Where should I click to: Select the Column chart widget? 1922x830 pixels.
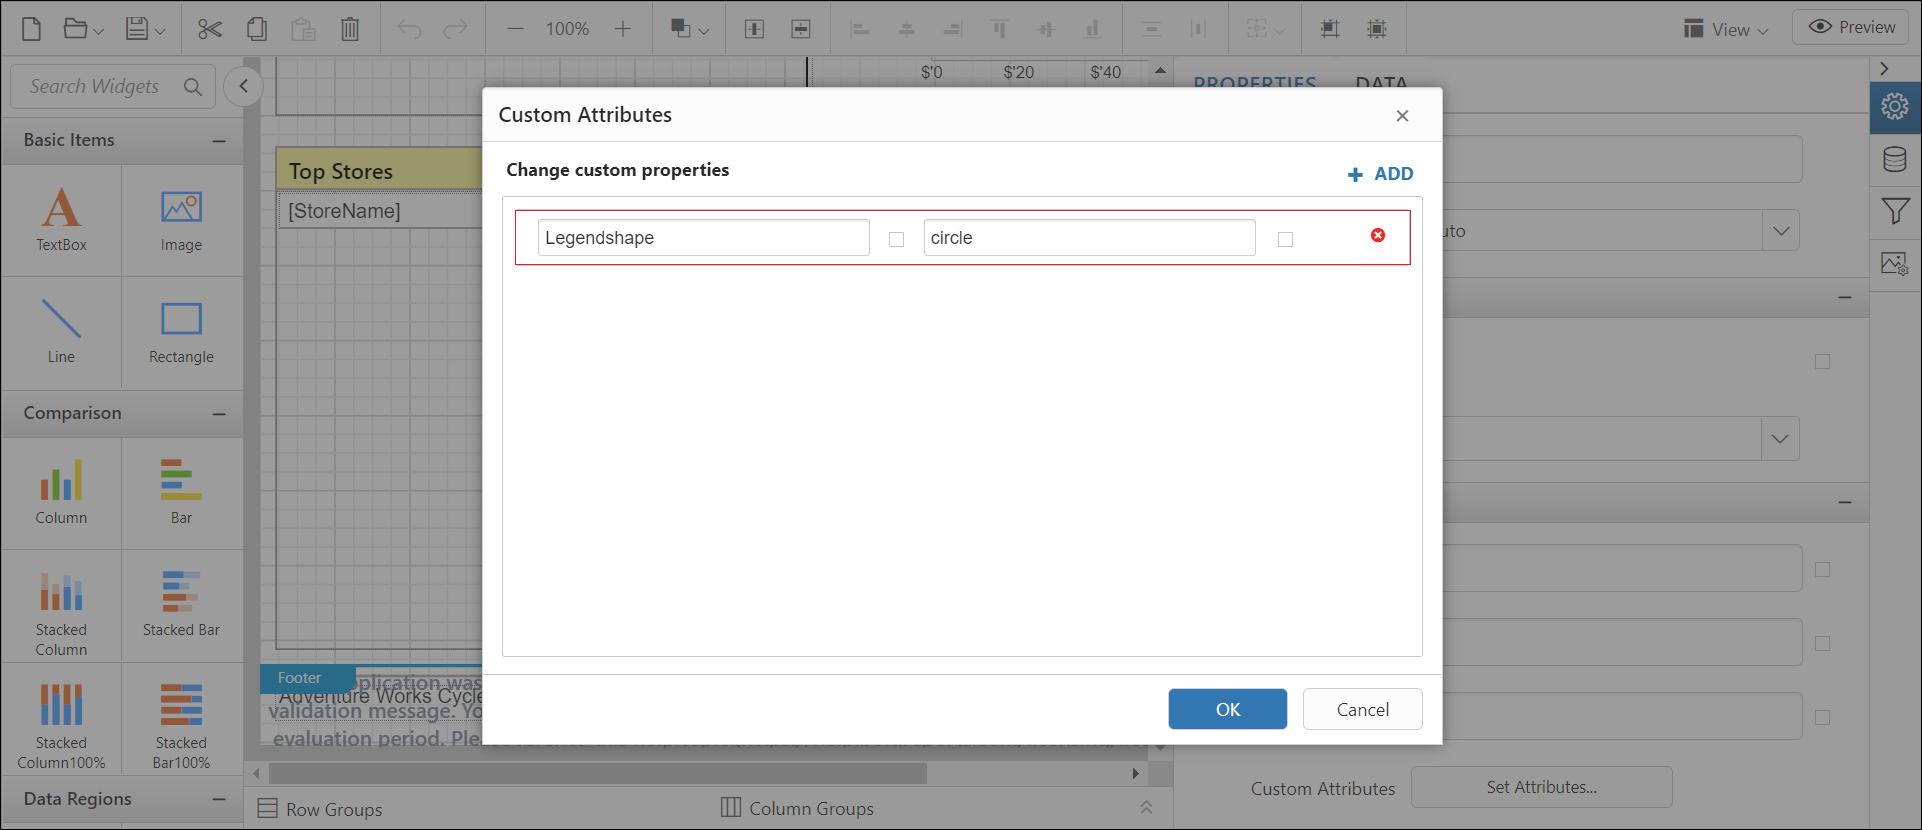(61, 493)
